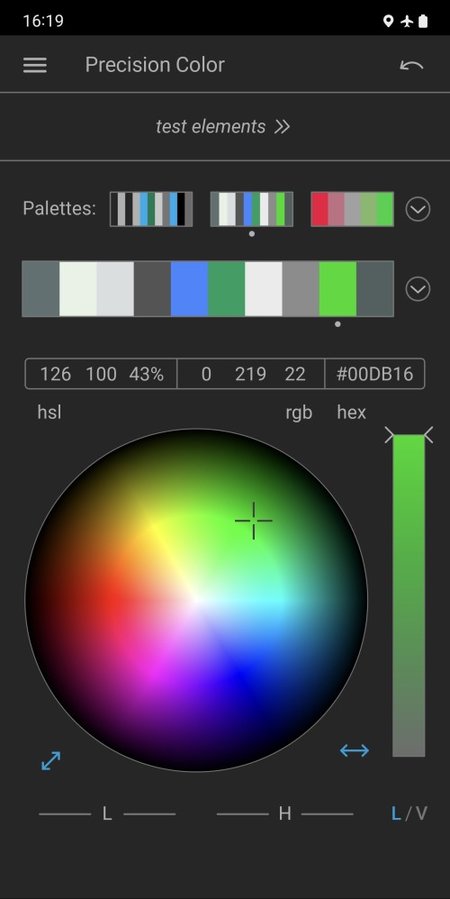Select the red-to-green palette thumbnail
The width and height of the screenshot is (450, 899).
click(x=352, y=209)
